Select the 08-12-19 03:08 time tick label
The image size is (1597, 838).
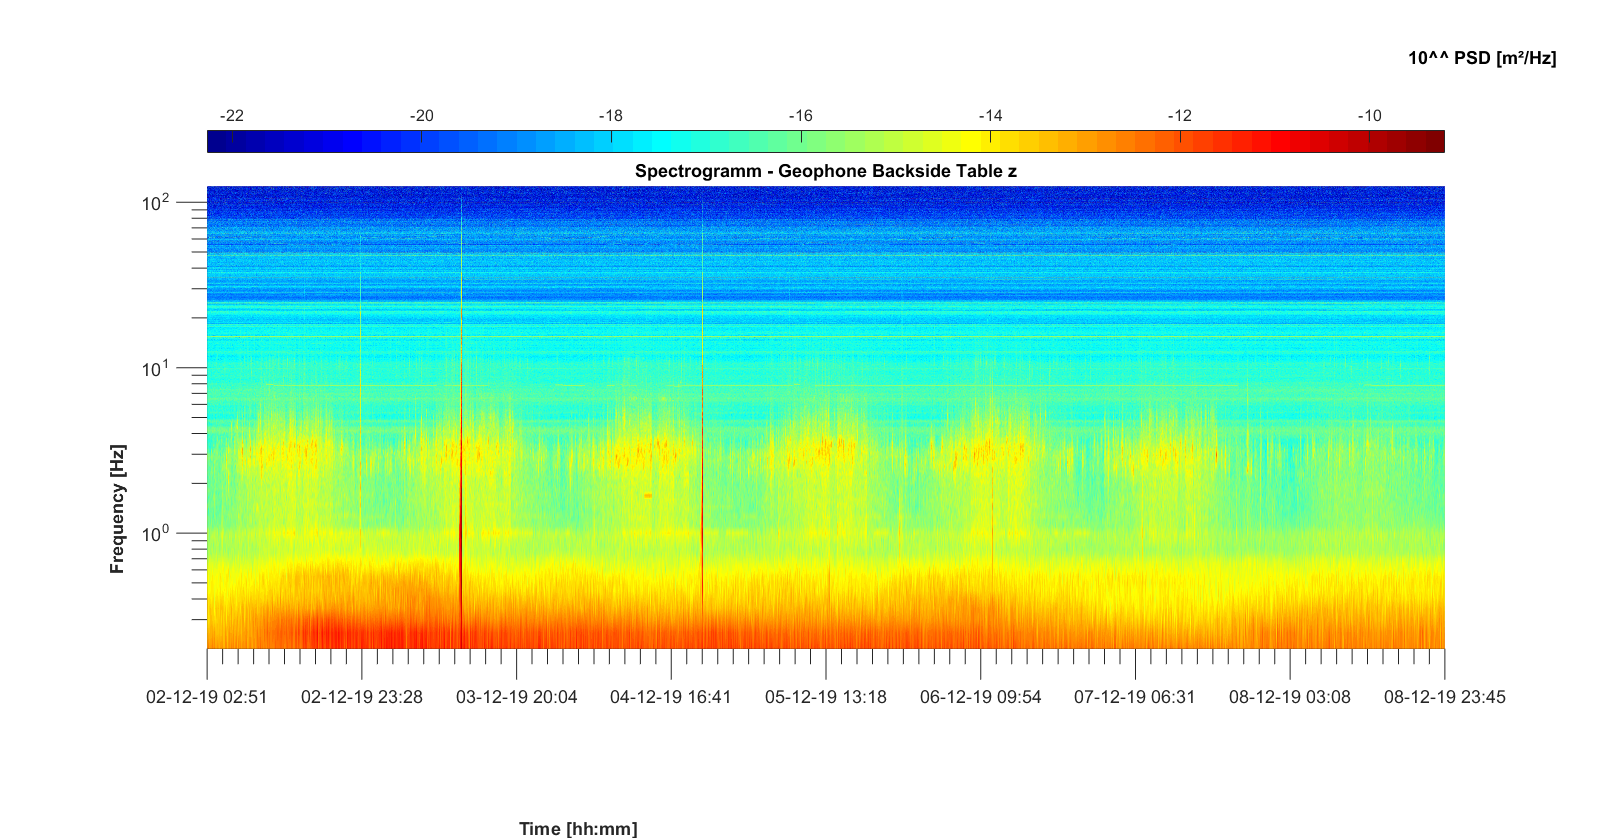pos(1289,697)
